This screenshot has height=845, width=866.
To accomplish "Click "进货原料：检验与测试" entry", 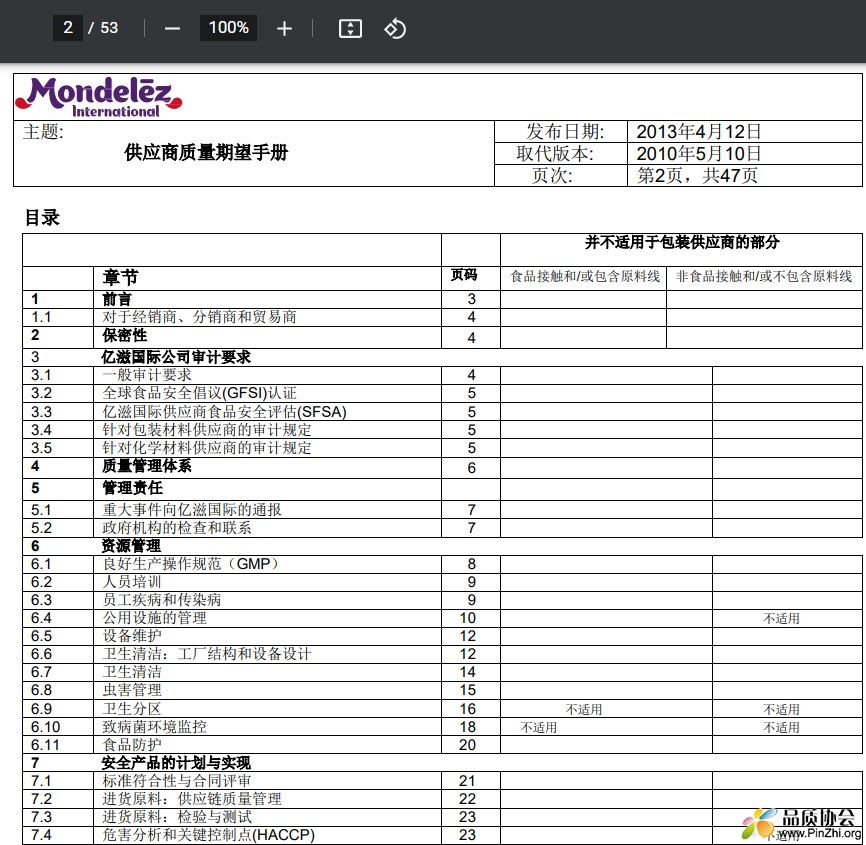I will click(x=177, y=817).
